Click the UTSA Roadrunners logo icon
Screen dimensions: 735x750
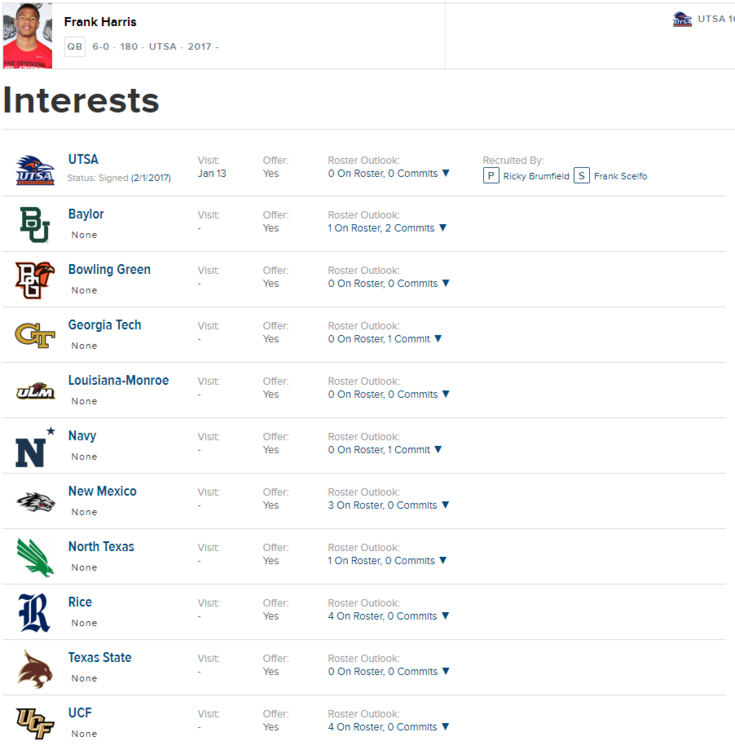tap(35, 170)
